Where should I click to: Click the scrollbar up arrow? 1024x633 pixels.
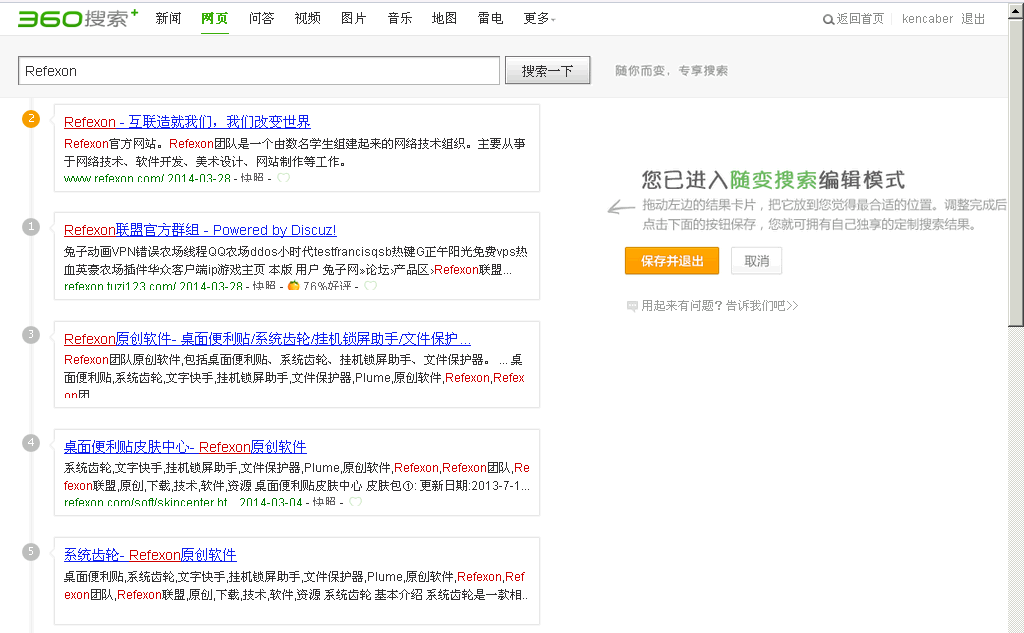coord(1016,10)
